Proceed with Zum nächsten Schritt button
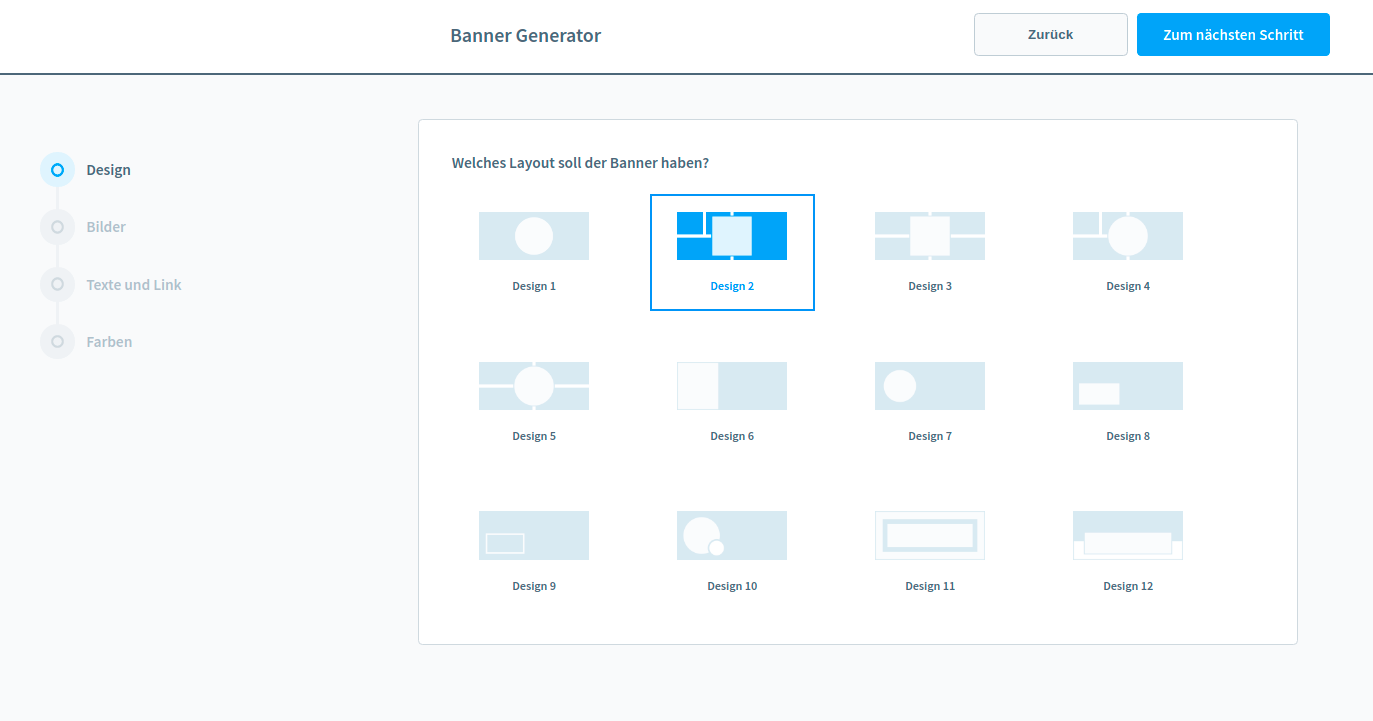Screen dimensions: 1373x721 [1233, 35]
